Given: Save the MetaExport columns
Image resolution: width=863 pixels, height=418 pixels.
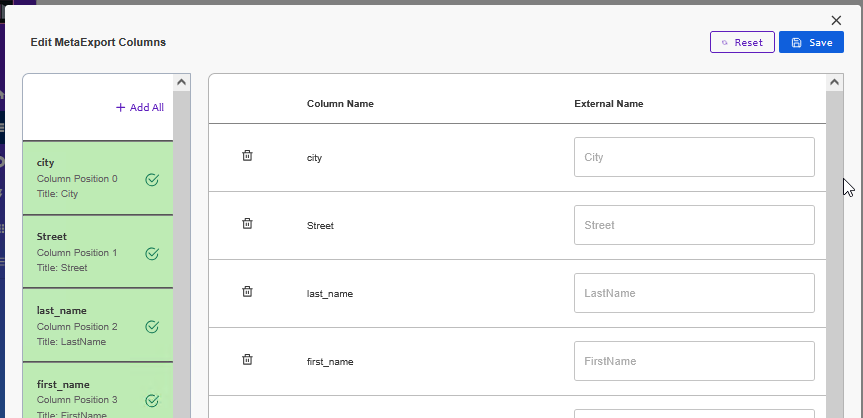Looking at the screenshot, I should [811, 43].
